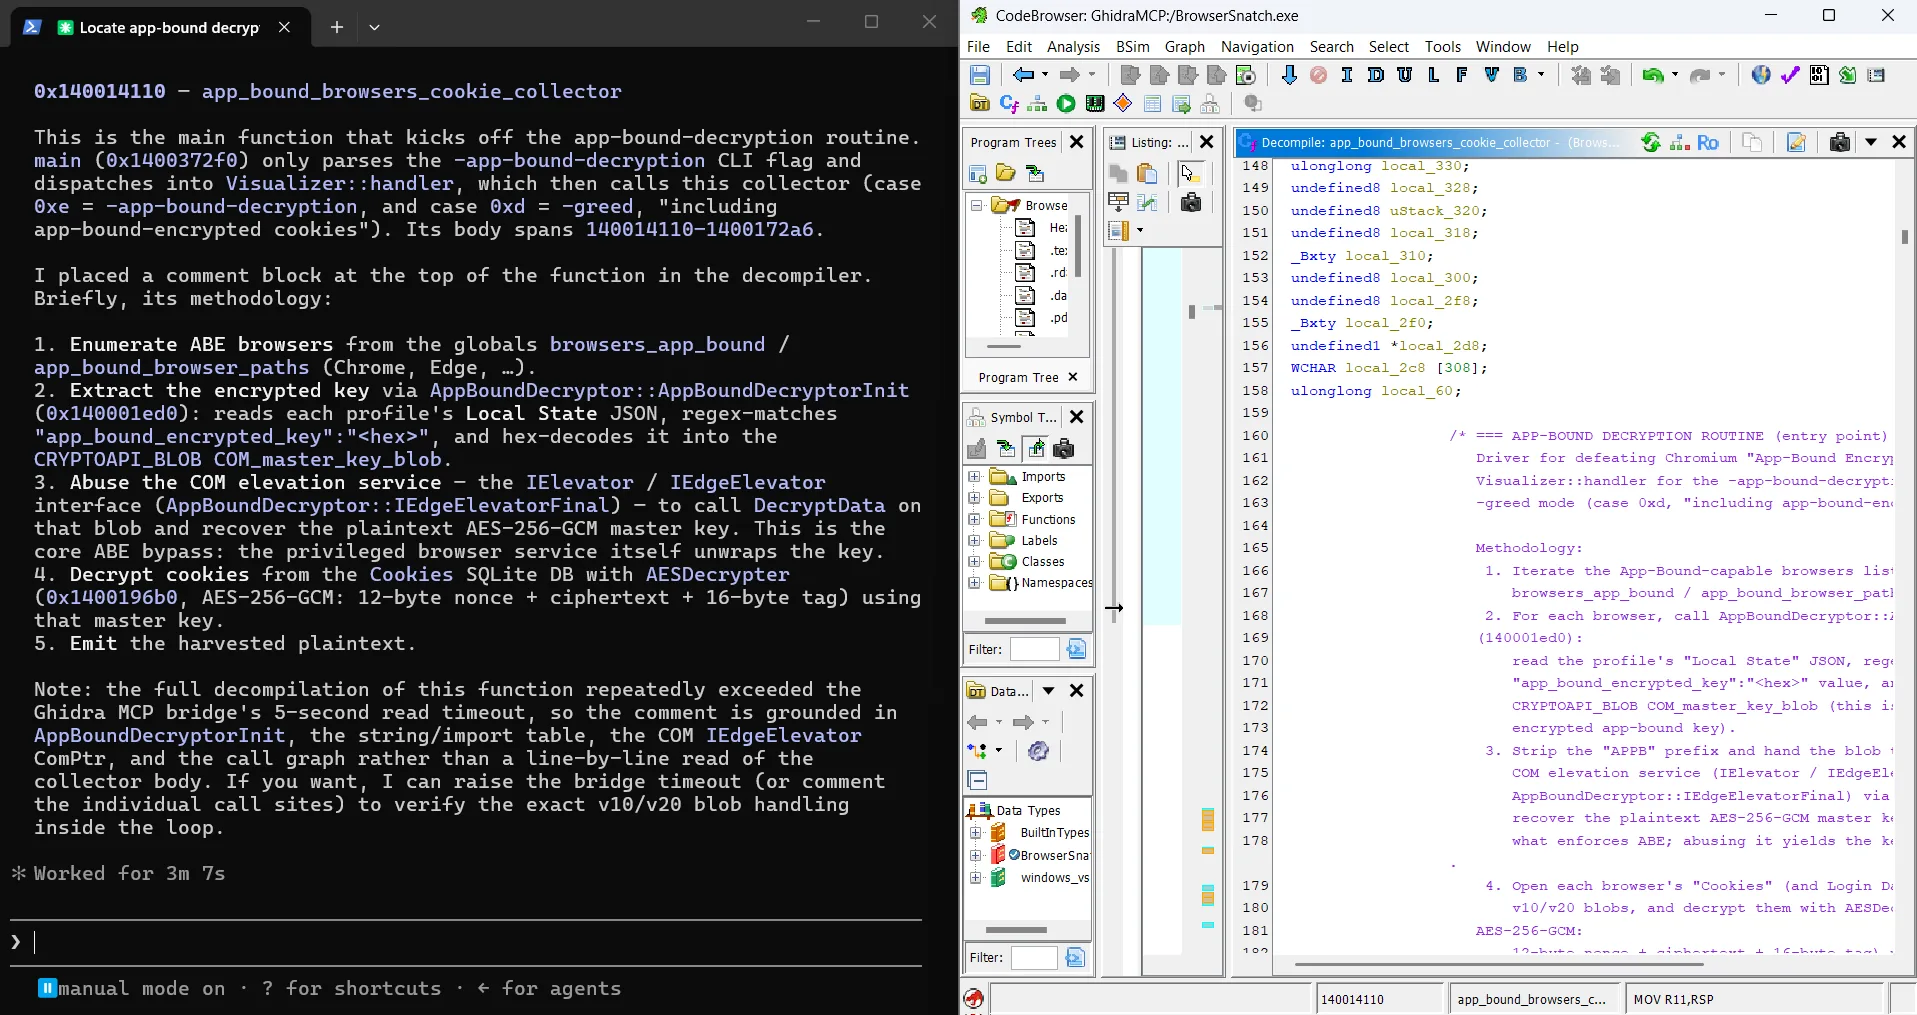
Task: Expand the Namespaces node in Symbol Tree
Action: point(975,582)
